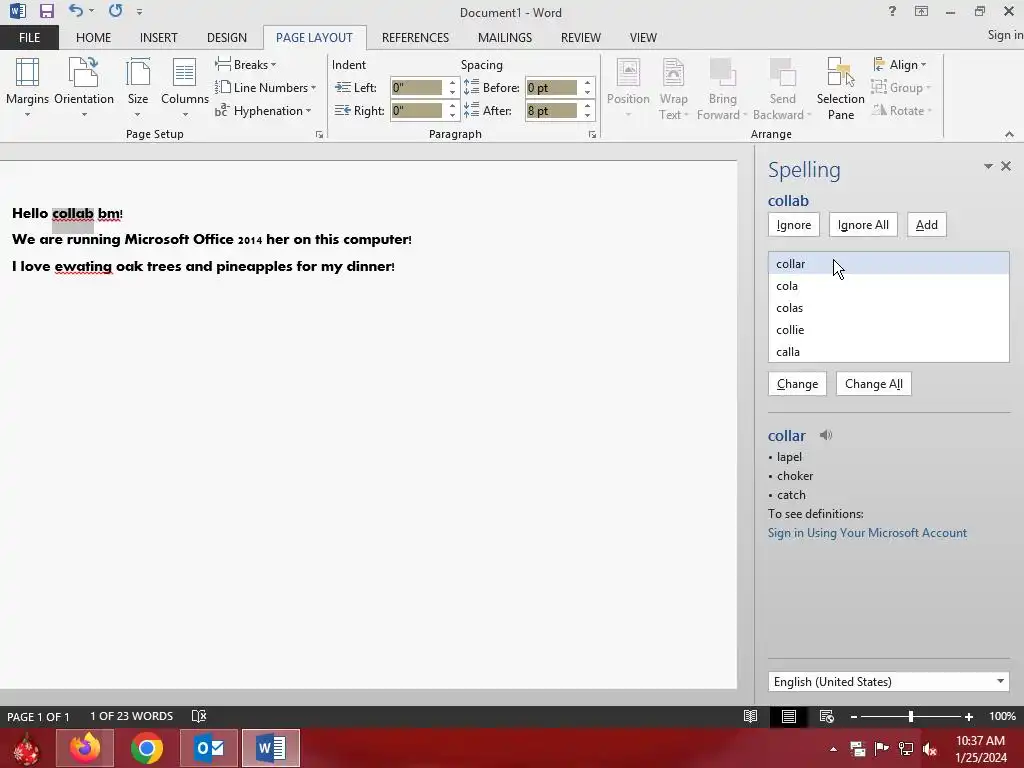Open the Columns menu
1024x768 pixels.
pyautogui.click(x=185, y=88)
